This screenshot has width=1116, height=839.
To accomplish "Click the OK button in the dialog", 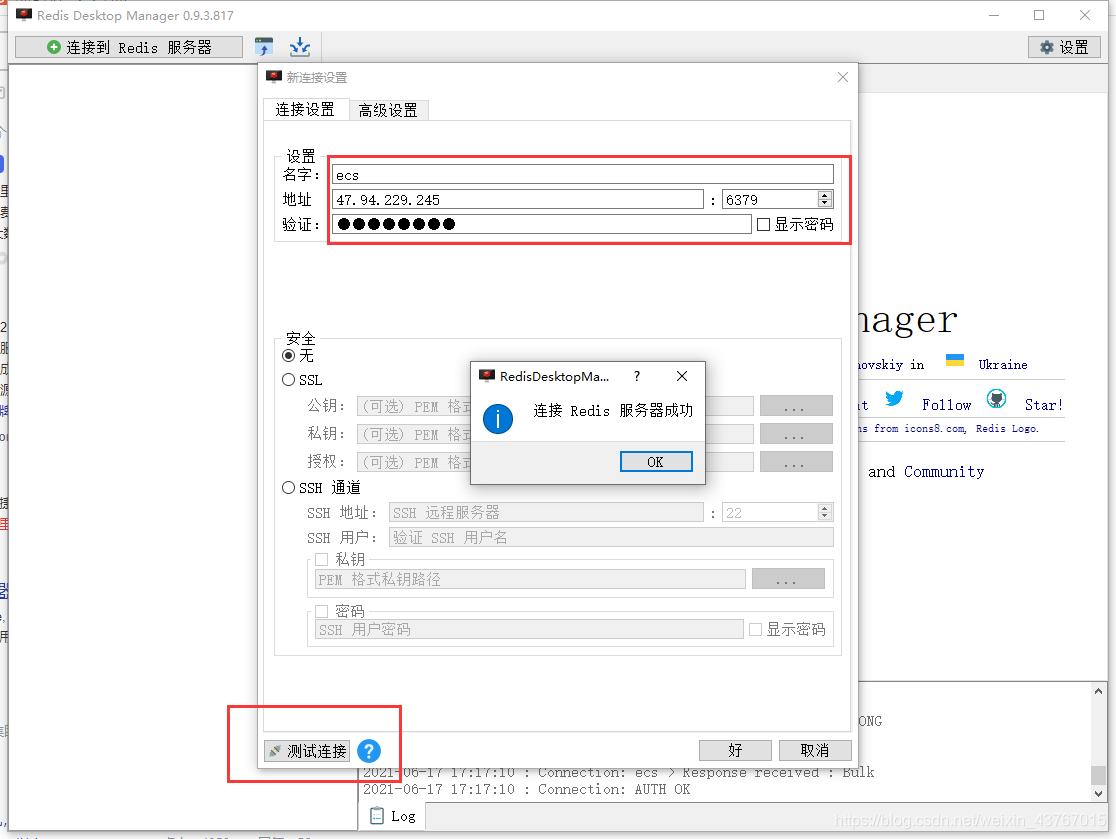I will pyautogui.click(x=656, y=461).
